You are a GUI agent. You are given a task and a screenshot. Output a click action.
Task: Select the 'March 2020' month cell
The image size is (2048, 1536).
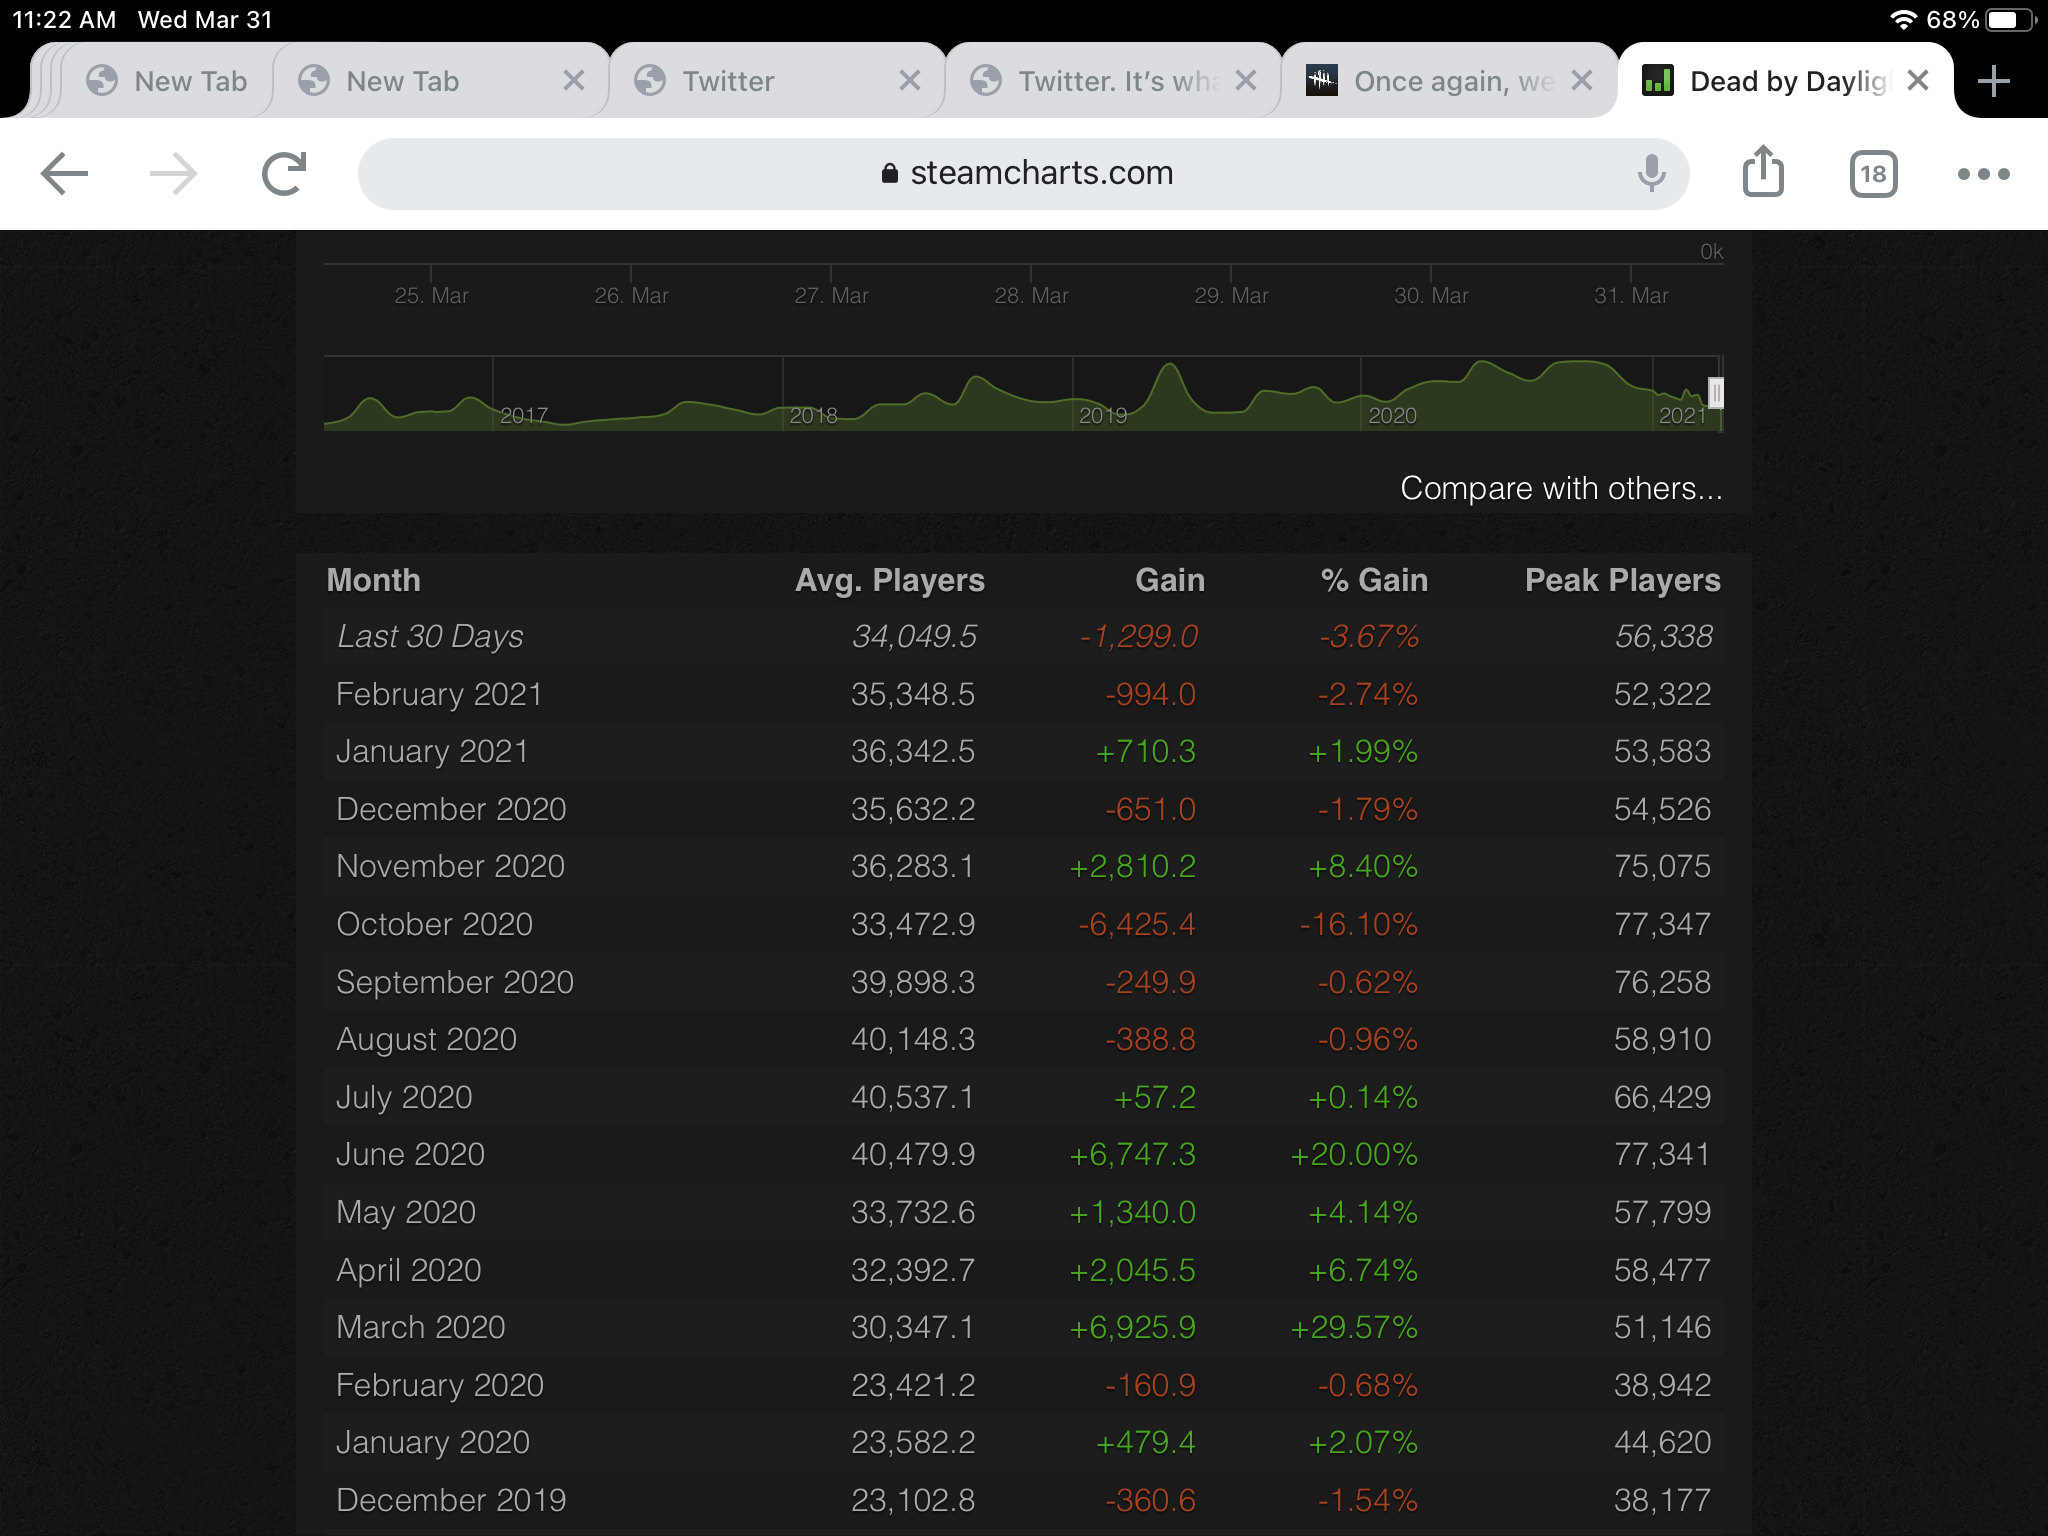420,1327
